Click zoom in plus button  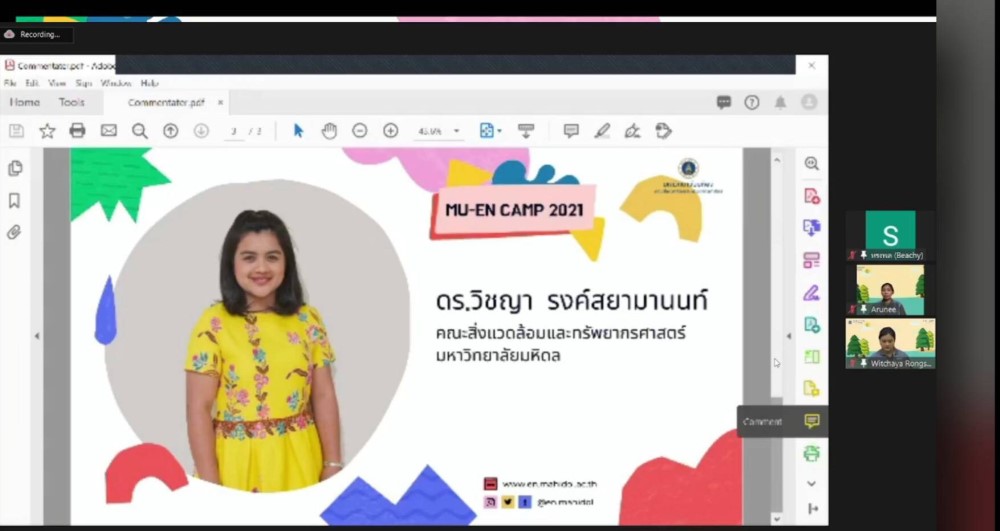click(391, 131)
